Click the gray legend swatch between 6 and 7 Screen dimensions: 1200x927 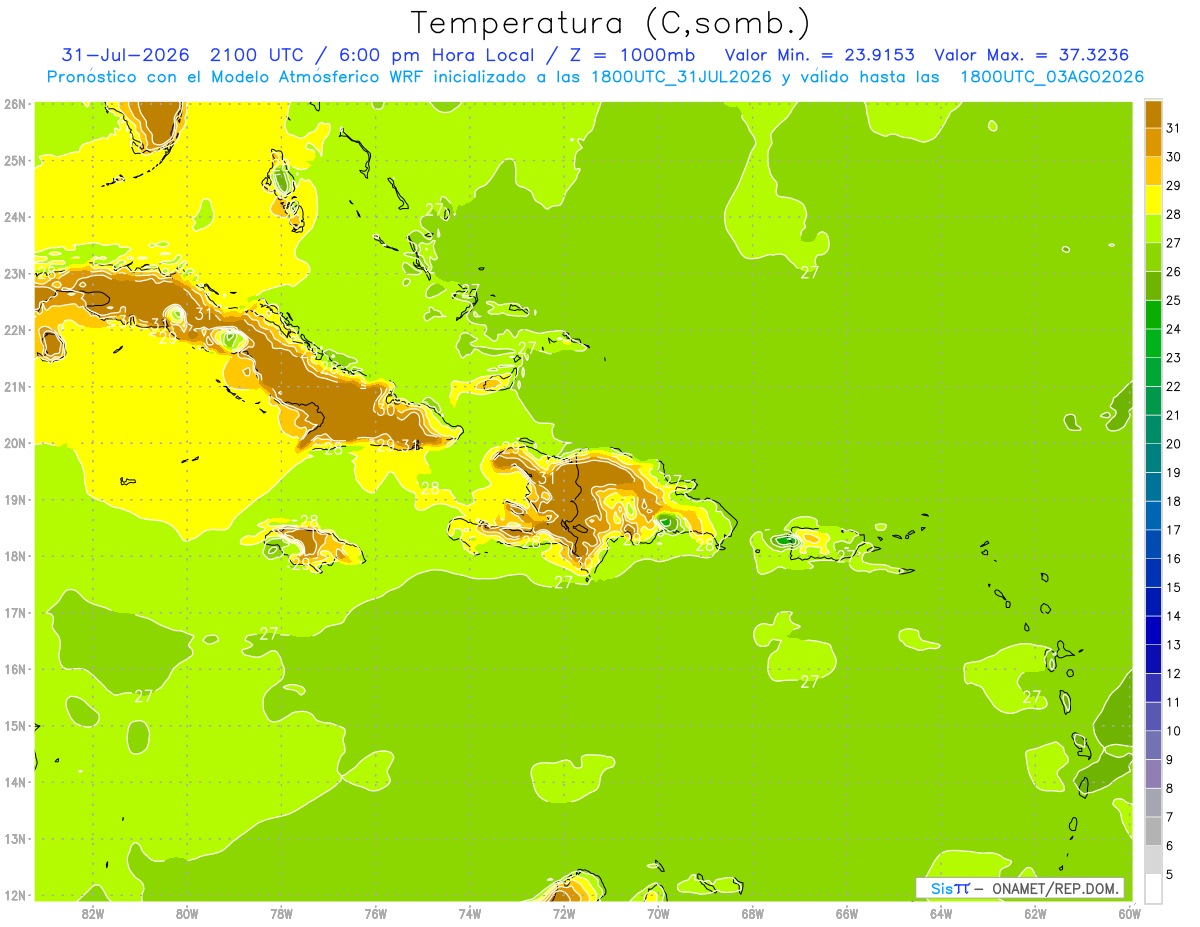point(1153,831)
